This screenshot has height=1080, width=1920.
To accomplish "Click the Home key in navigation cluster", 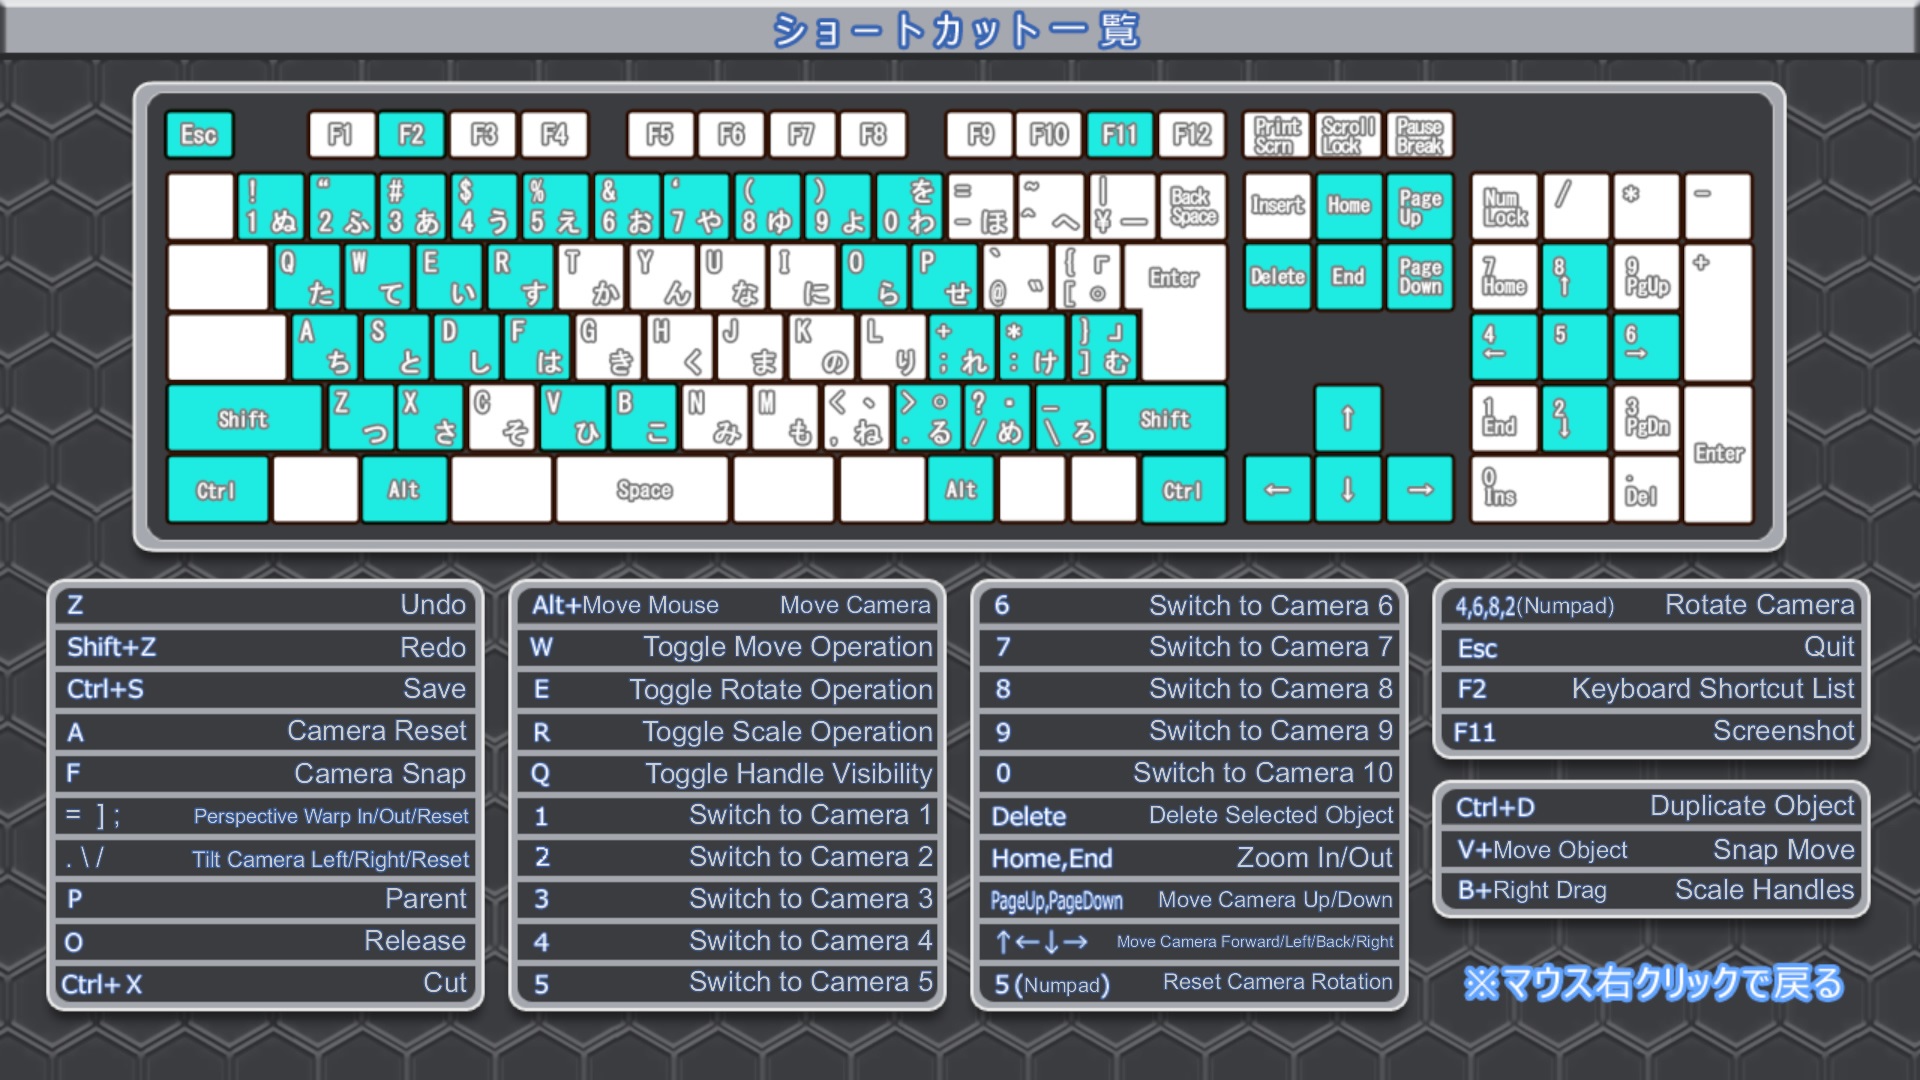I will point(1348,206).
